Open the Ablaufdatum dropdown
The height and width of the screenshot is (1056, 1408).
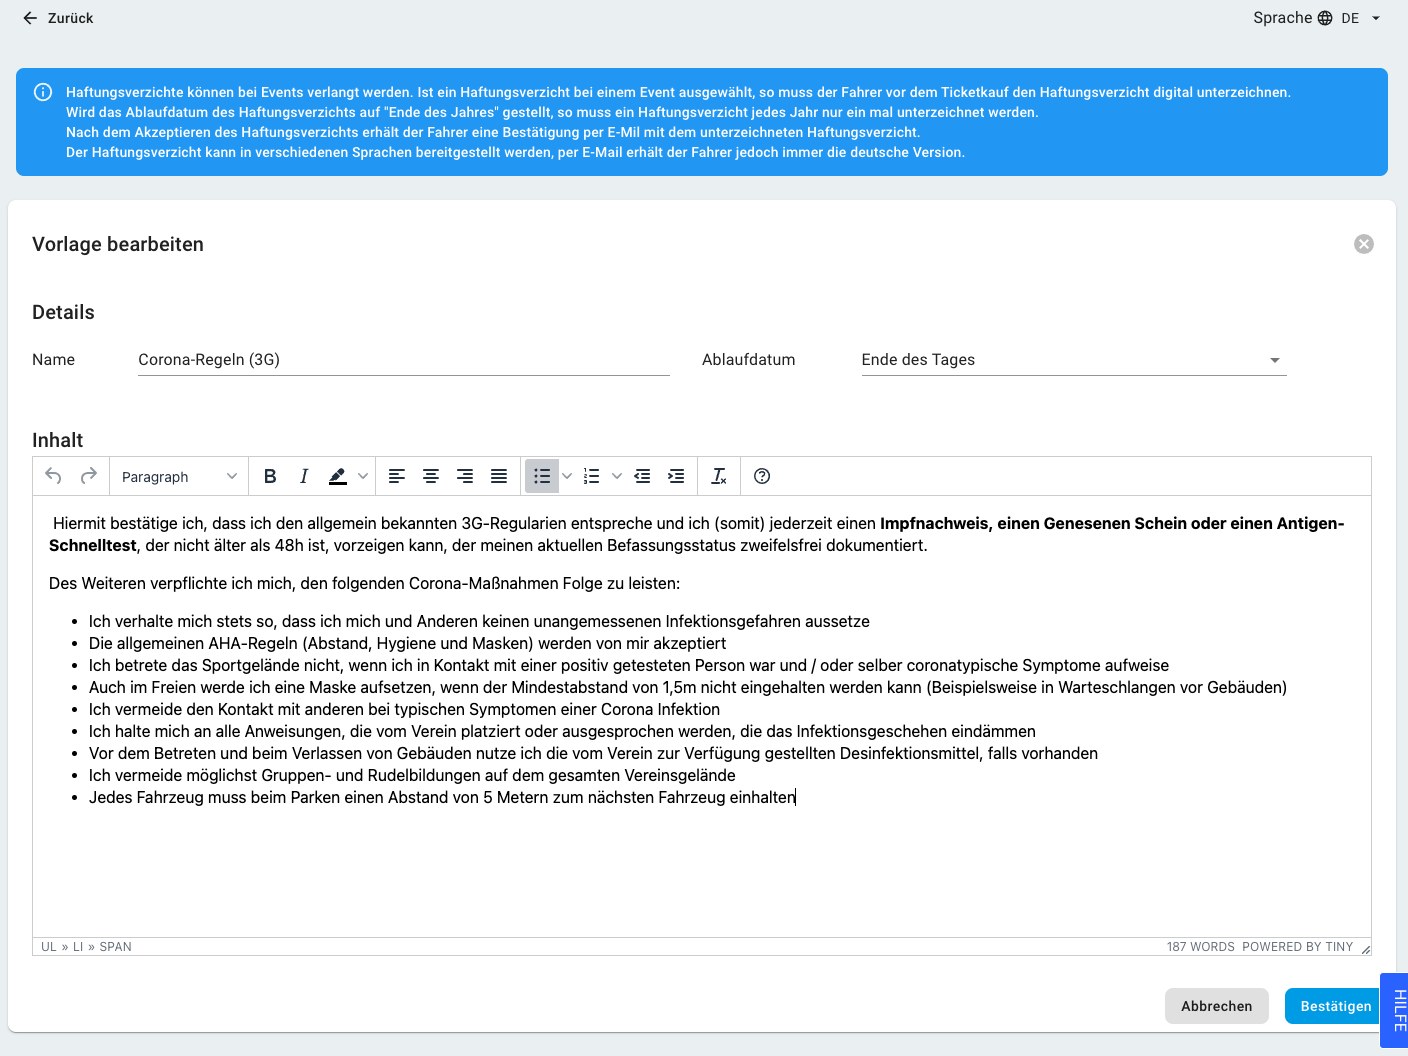[x=1073, y=360]
